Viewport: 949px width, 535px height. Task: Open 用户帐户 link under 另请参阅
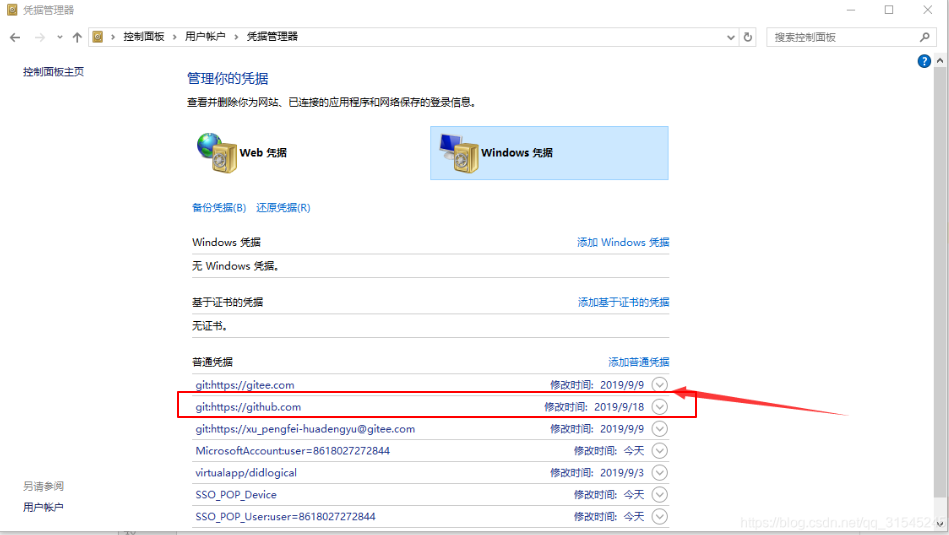43,507
